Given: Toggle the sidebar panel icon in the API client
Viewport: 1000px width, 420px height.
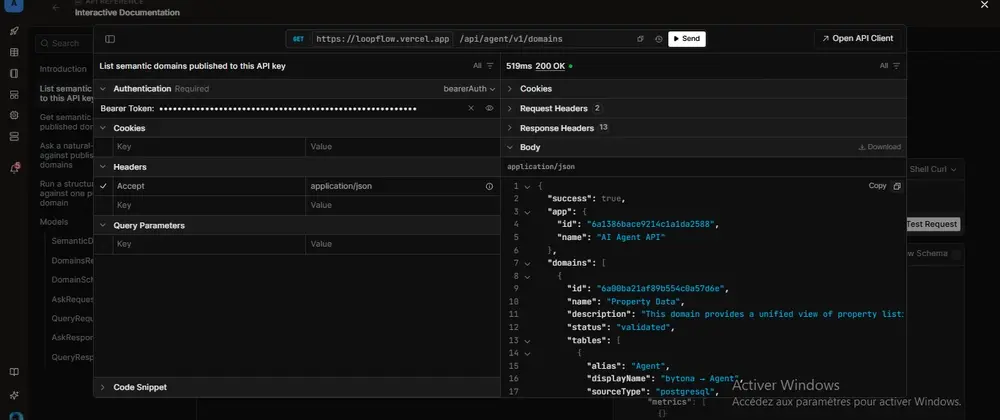Looking at the screenshot, I should pos(110,39).
